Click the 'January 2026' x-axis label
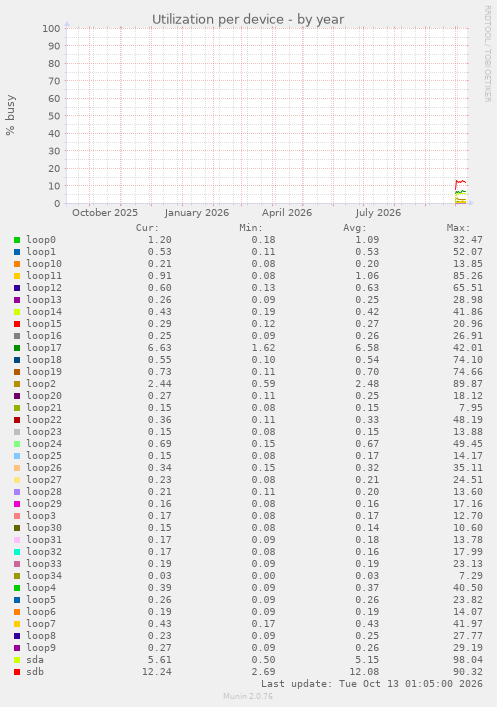 point(197,213)
